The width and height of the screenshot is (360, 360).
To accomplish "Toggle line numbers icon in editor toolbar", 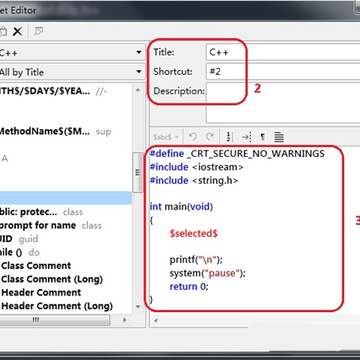I will click(x=229, y=137).
